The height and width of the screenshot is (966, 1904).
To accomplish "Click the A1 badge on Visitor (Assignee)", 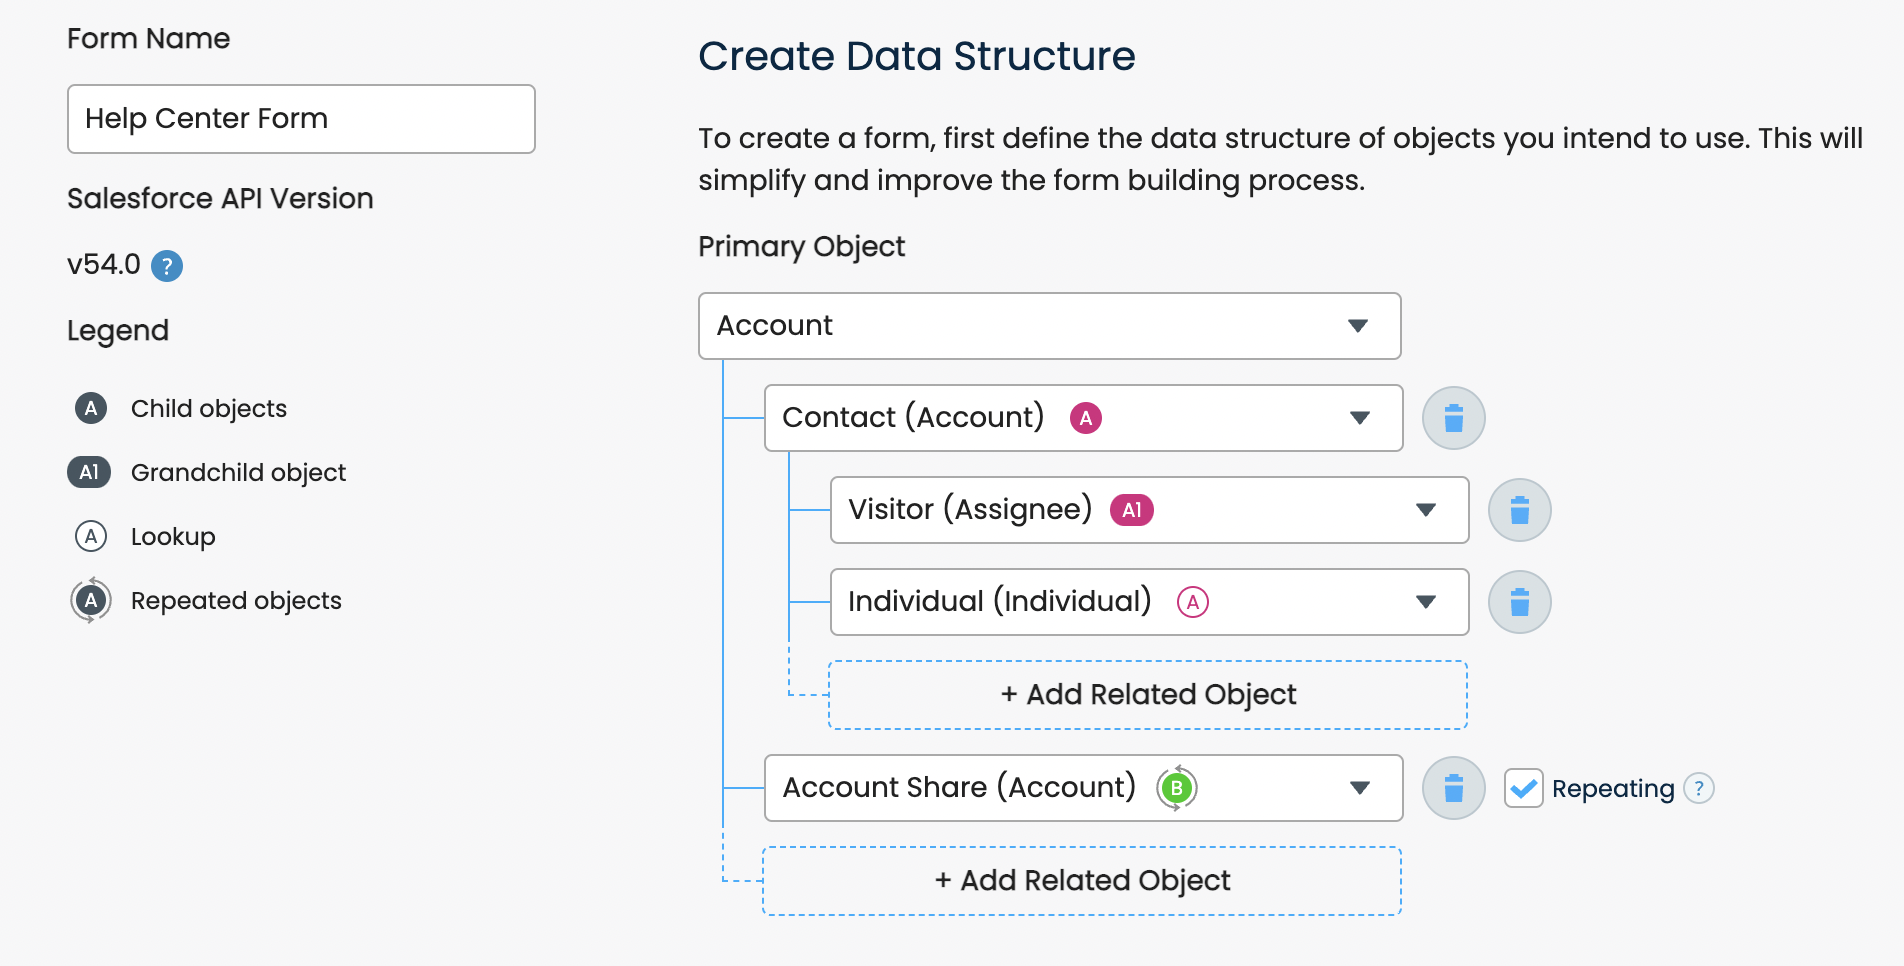I will coord(1131,510).
